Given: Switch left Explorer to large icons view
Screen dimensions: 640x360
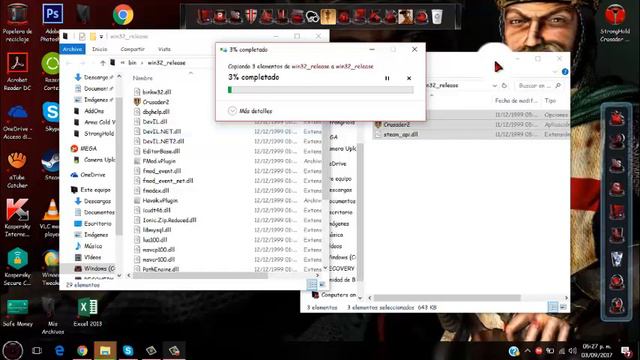Looking at the screenshot, I should click(x=322, y=284).
